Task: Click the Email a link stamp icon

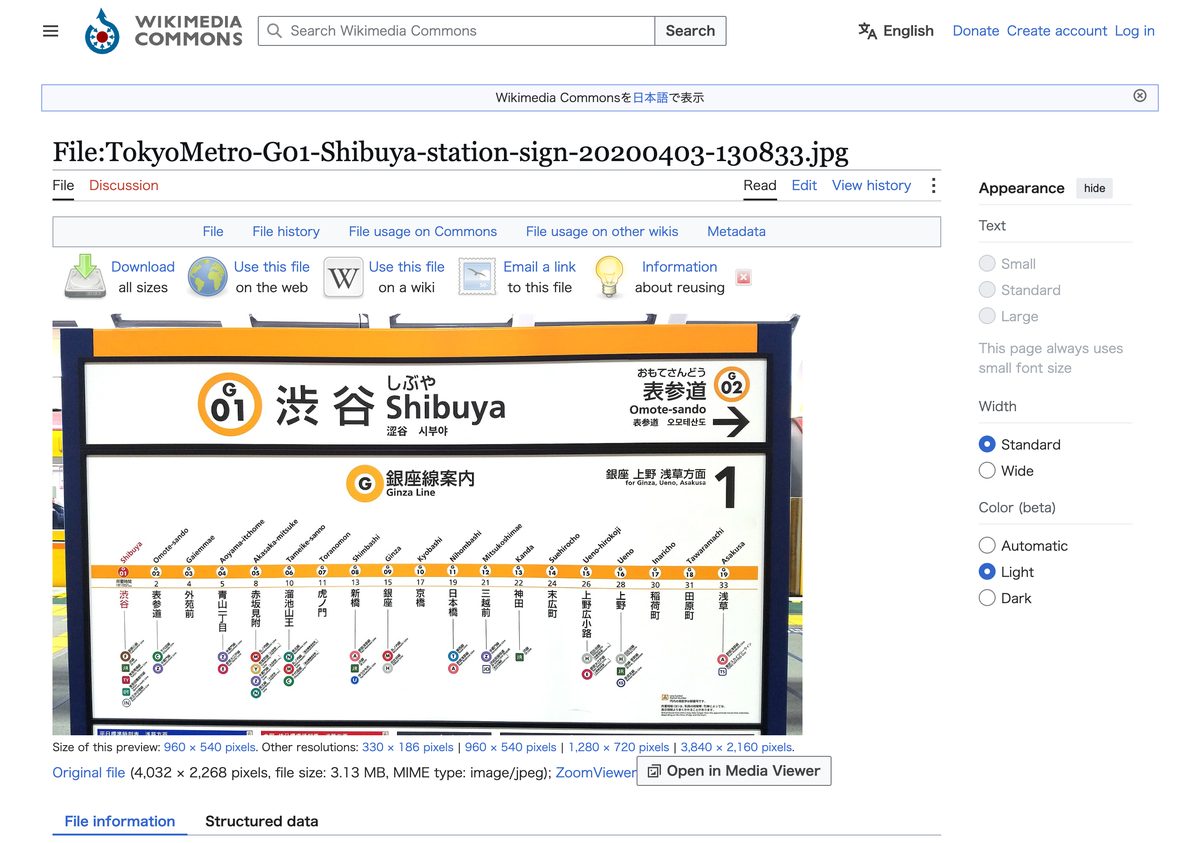Action: tap(477, 277)
